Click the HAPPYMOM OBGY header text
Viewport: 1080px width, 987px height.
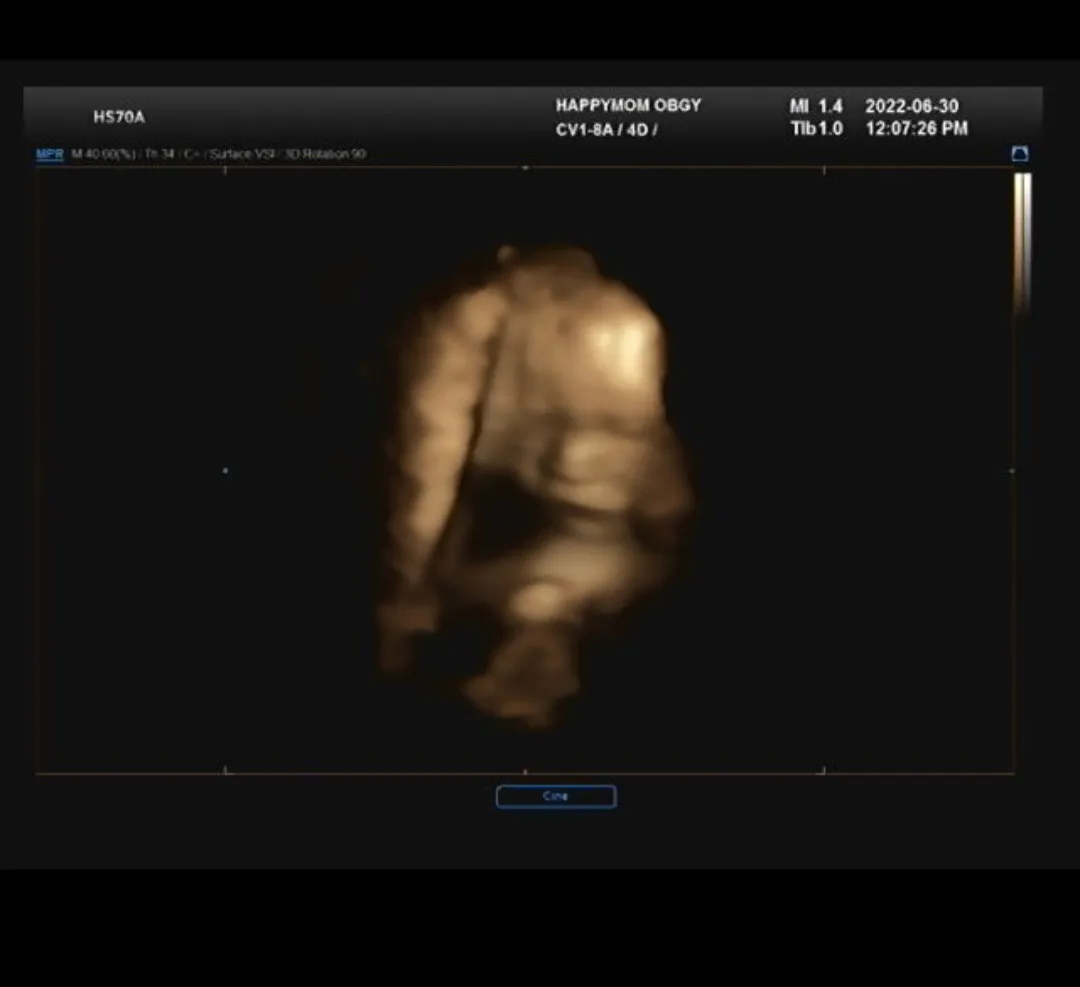pyautogui.click(x=628, y=105)
